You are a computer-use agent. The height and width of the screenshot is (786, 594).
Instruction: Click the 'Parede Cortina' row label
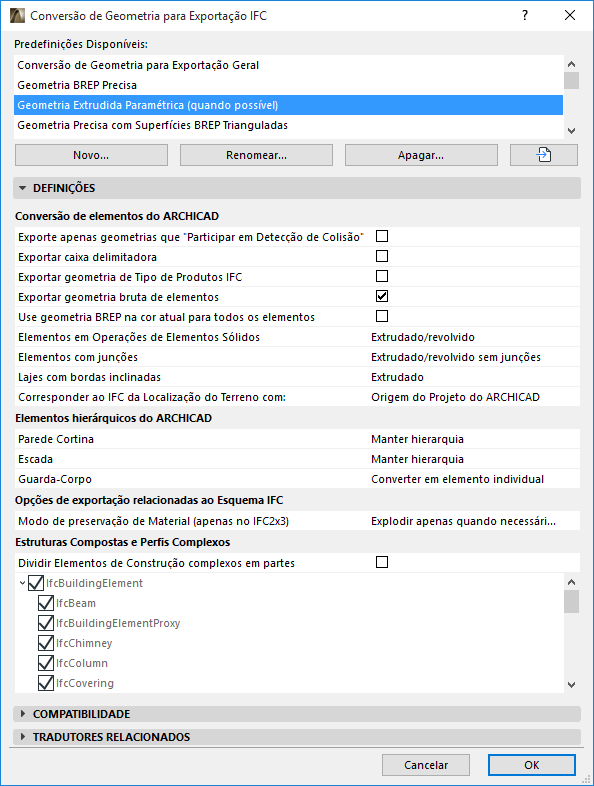(56, 439)
